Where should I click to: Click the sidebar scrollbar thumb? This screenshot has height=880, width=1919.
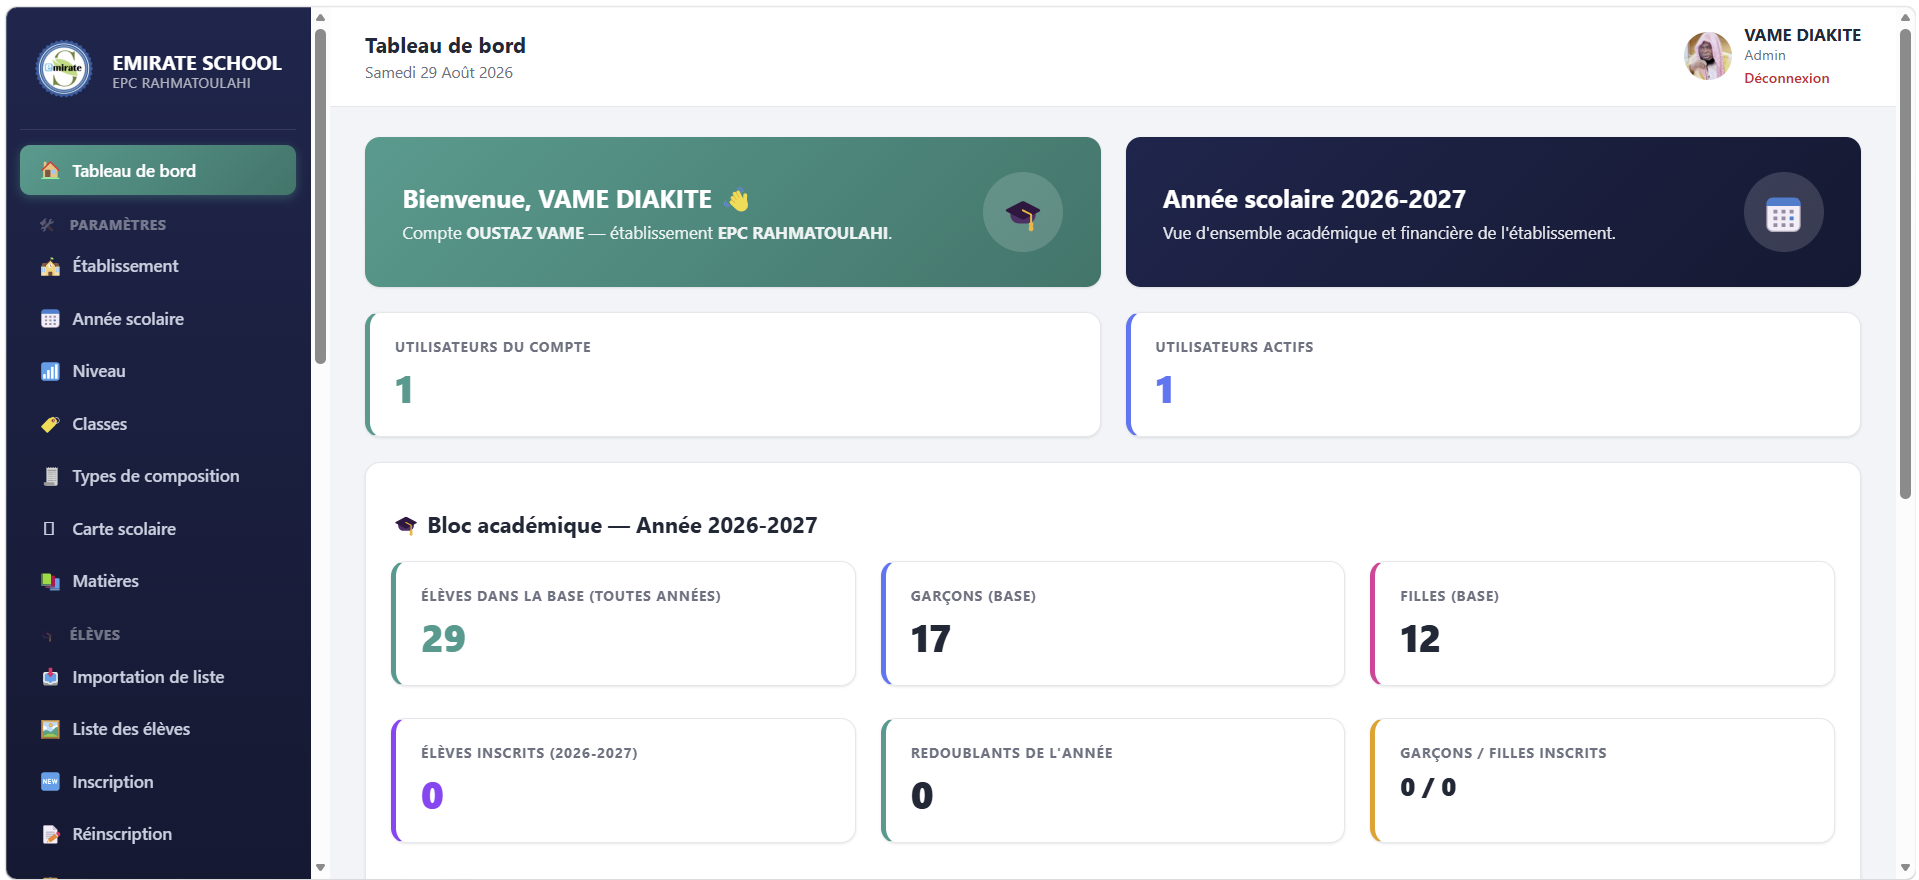click(x=320, y=197)
